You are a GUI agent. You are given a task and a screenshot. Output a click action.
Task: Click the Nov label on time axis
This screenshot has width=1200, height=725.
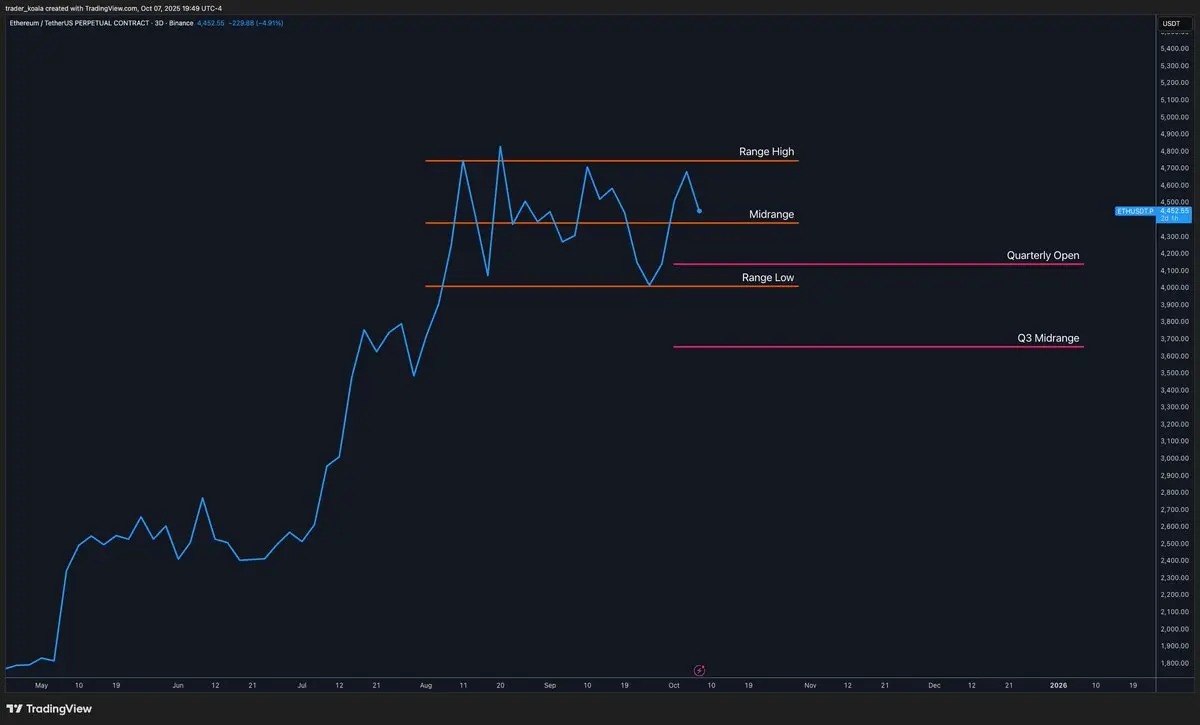click(x=810, y=686)
